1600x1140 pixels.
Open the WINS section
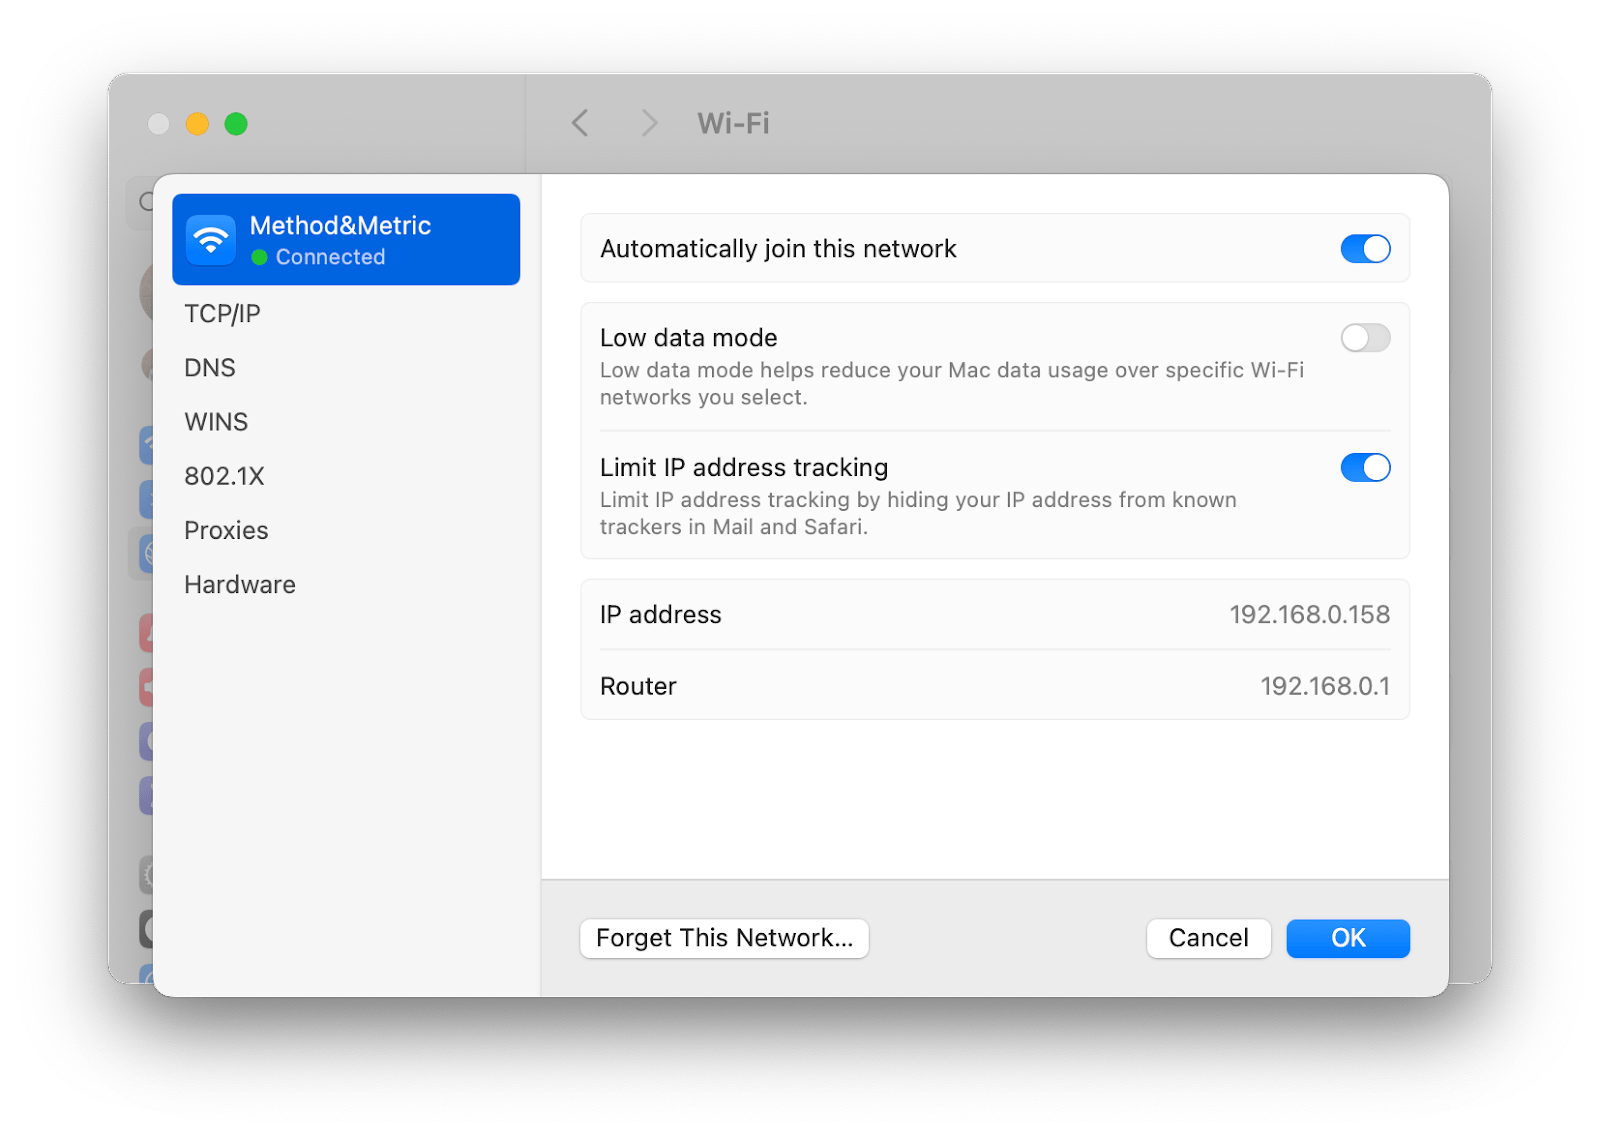click(x=216, y=422)
